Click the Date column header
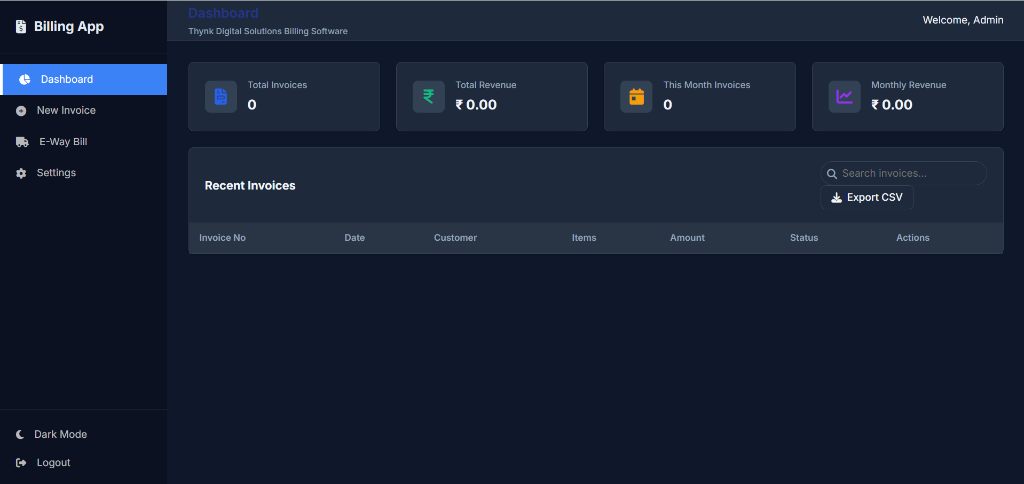This screenshot has height=484, width=1024. 355,238
